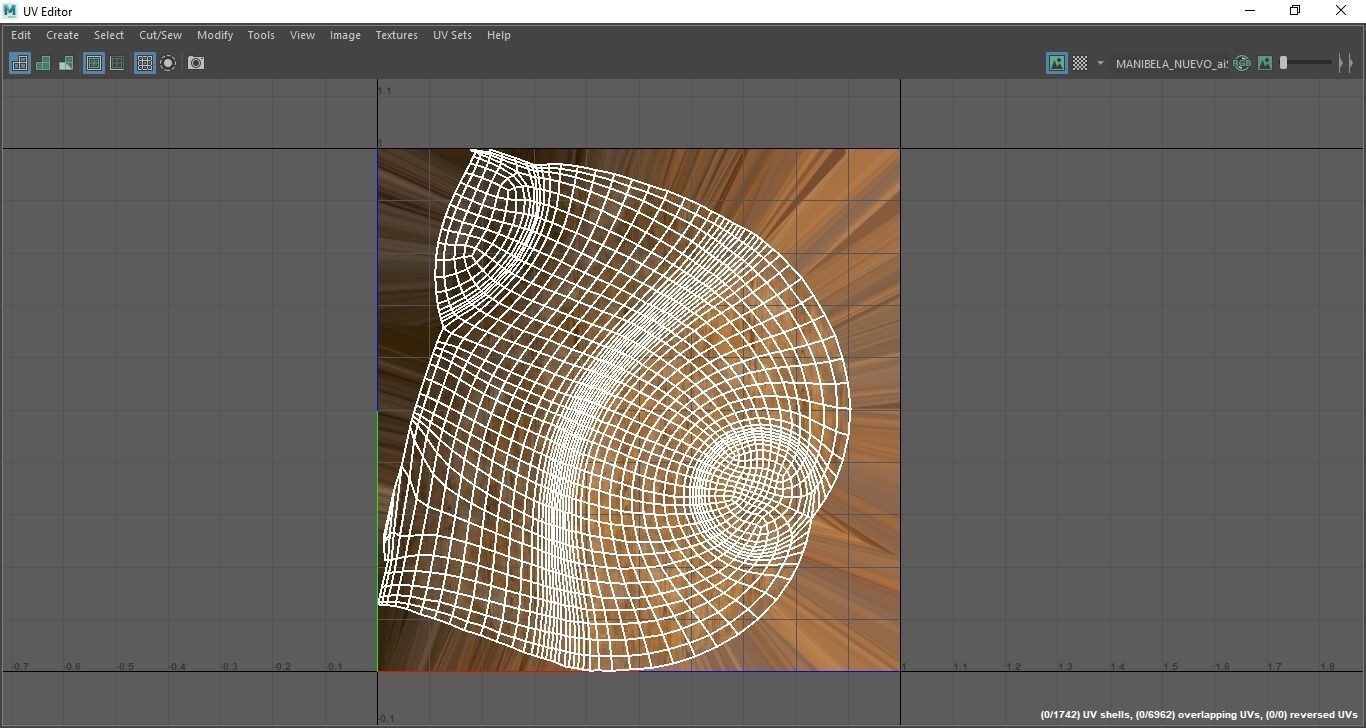Toggle the wireframe display icon

pos(20,63)
